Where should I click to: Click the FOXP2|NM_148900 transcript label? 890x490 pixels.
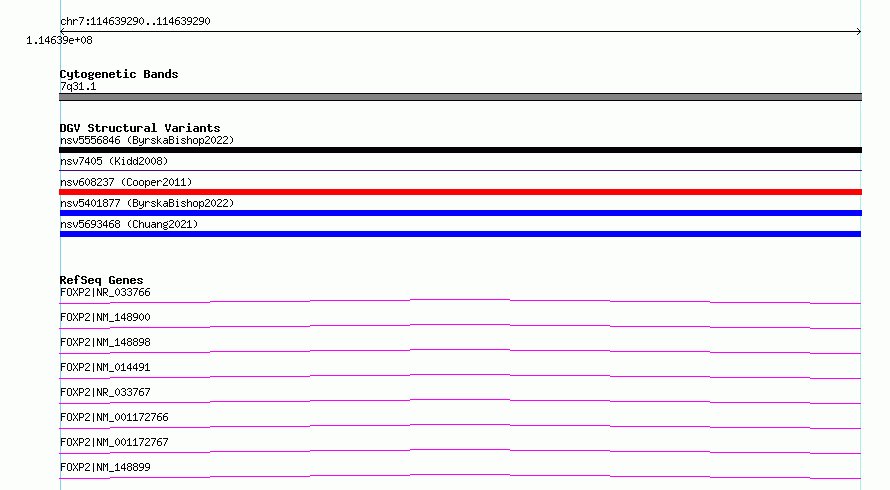tap(105, 317)
